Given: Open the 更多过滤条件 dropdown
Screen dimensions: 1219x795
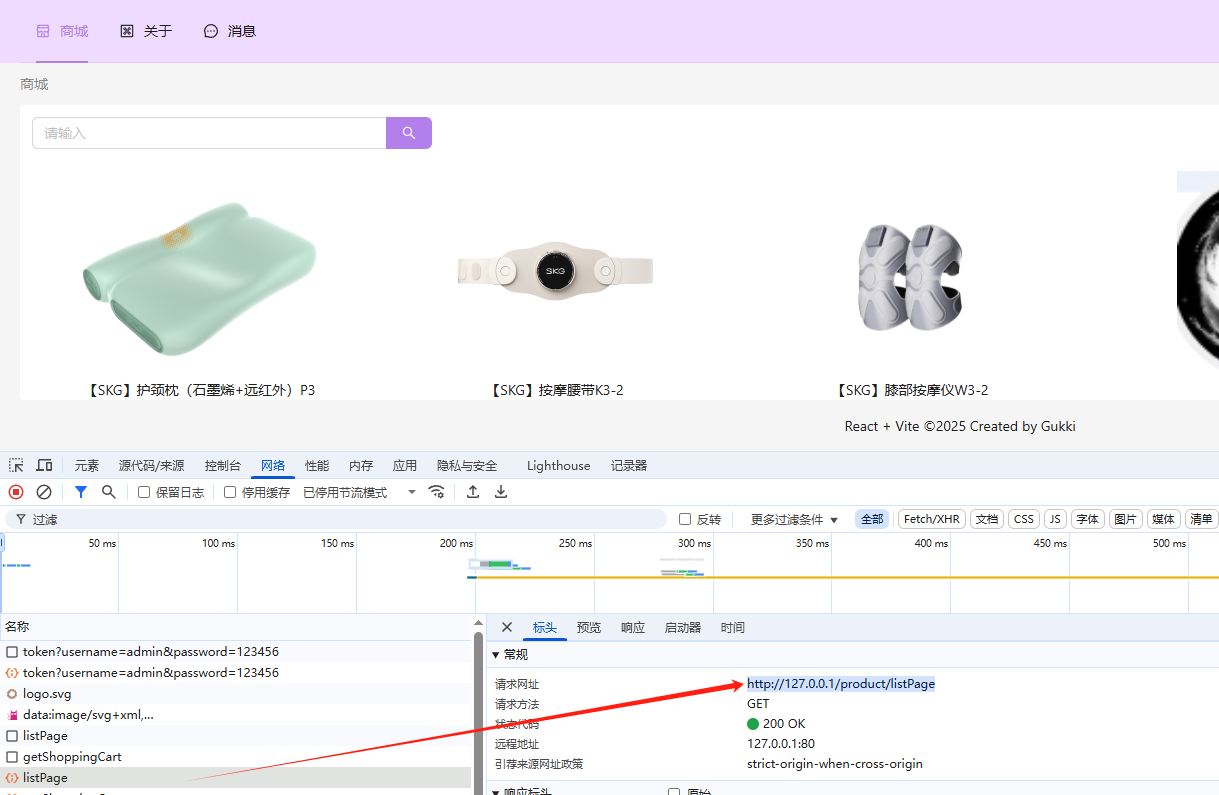Looking at the screenshot, I should click(794, 519).
